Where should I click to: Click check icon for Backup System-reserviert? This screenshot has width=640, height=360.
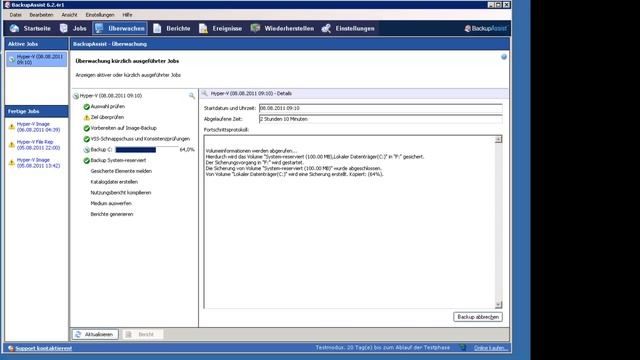[x=87, y=160]
